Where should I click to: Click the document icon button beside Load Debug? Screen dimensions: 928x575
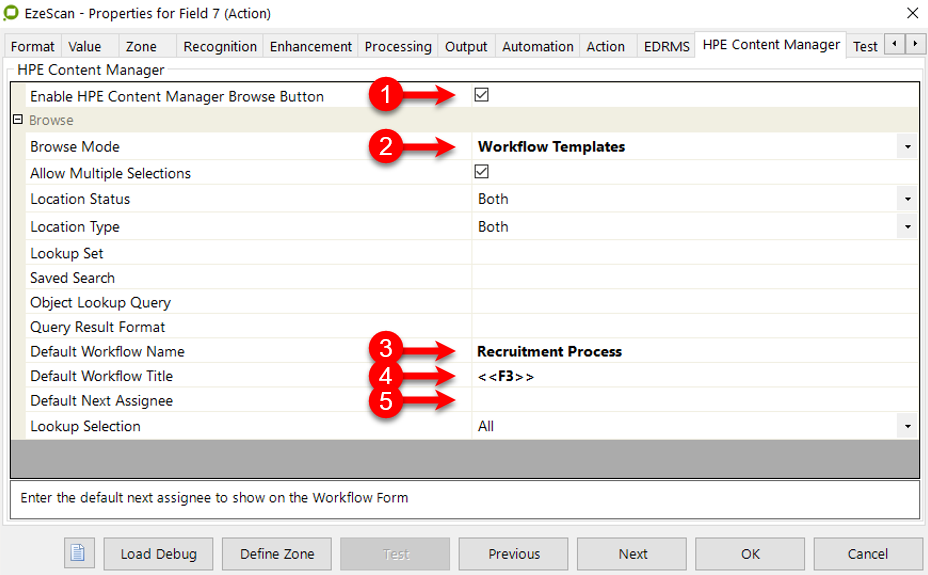(79, 553)
